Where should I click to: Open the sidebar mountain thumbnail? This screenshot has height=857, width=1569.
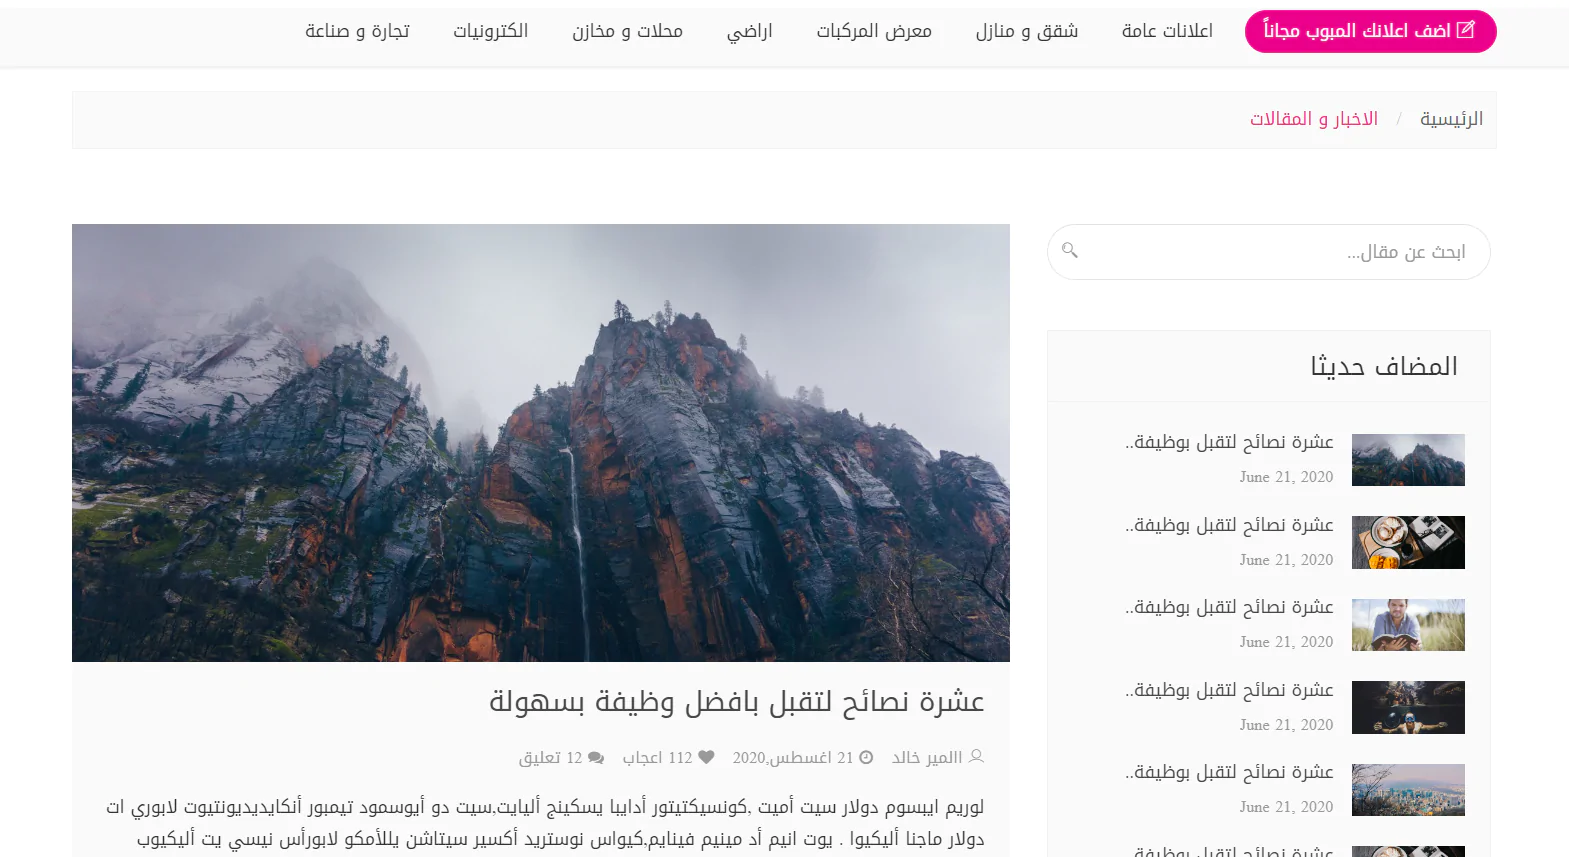coord(1408,460)
